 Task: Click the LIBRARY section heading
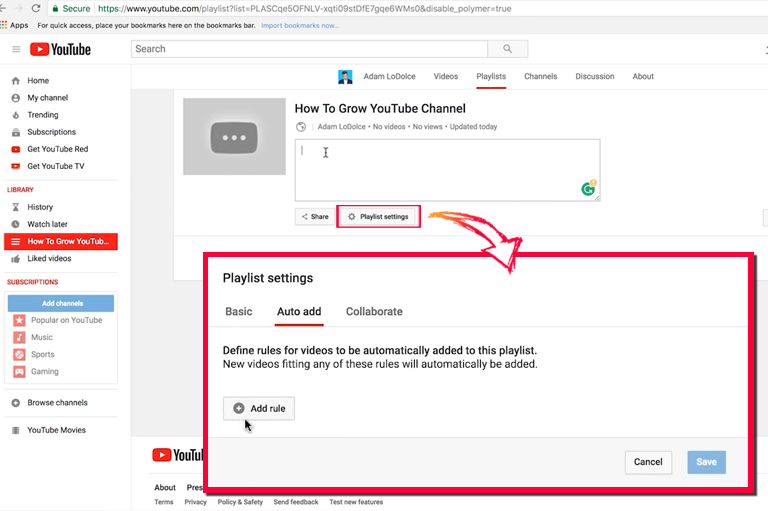click(20, 190)
